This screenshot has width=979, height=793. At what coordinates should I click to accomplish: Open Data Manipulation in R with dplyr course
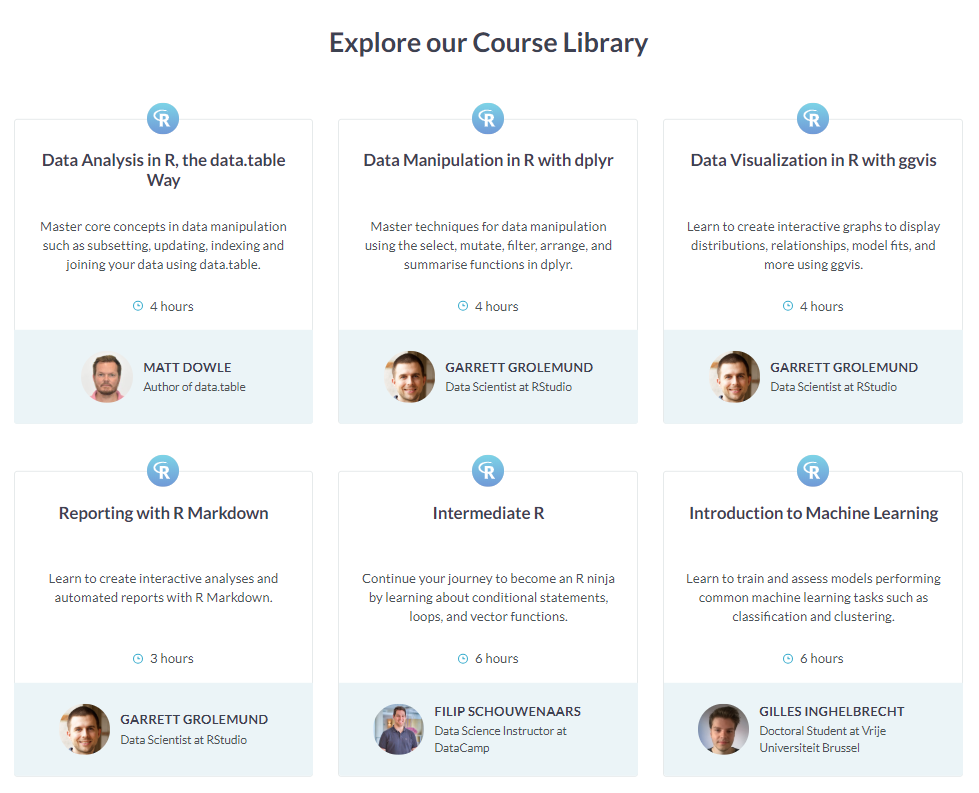tap(488, 160)
